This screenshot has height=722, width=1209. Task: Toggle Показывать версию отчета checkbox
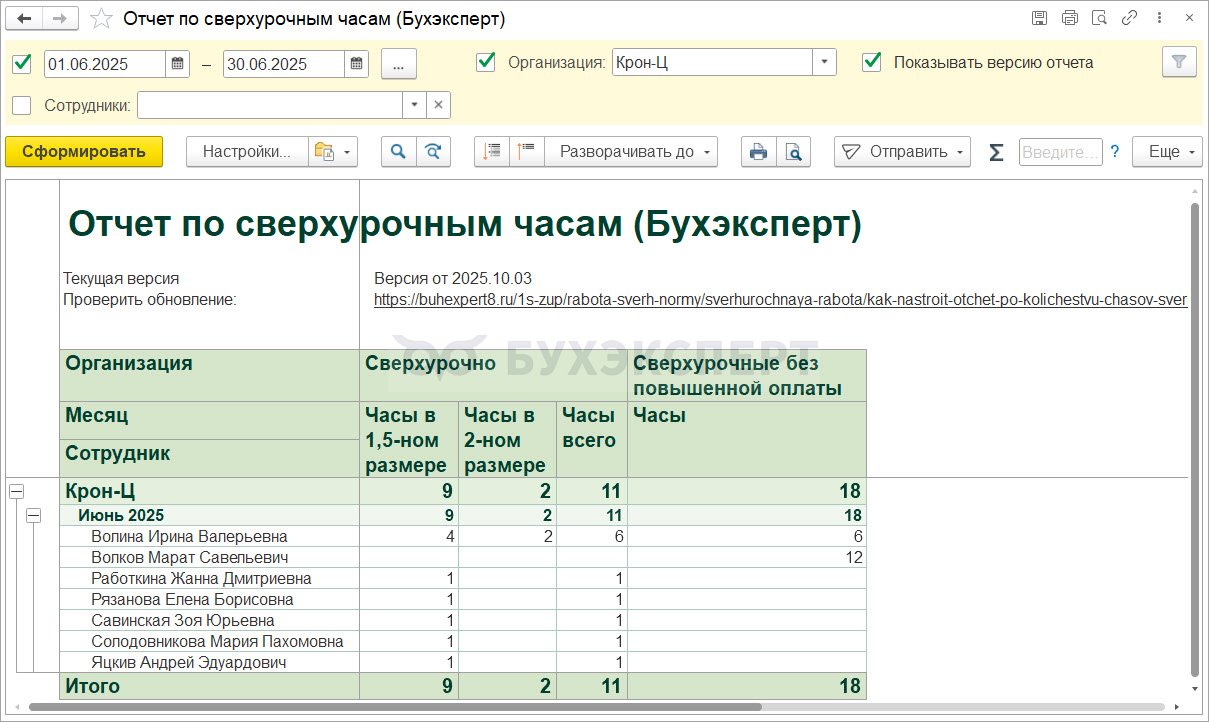pos(873,62)
